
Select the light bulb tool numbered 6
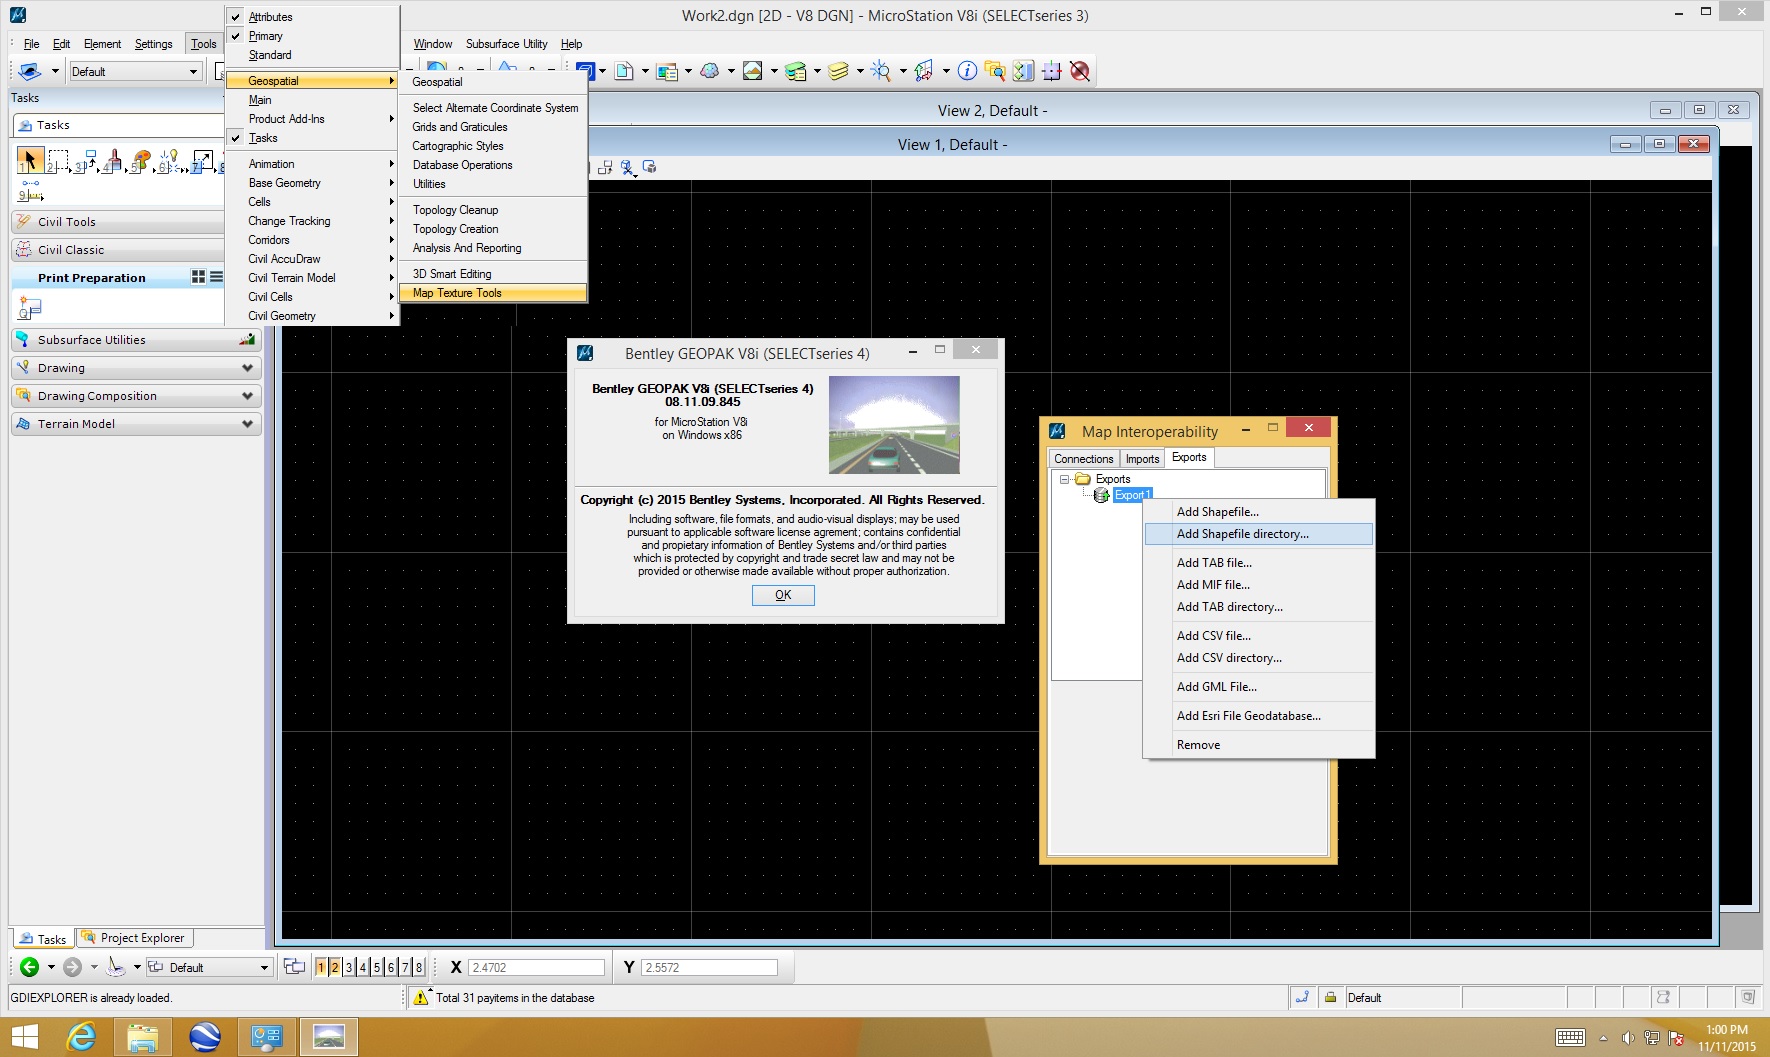click(x=169, y=160)
